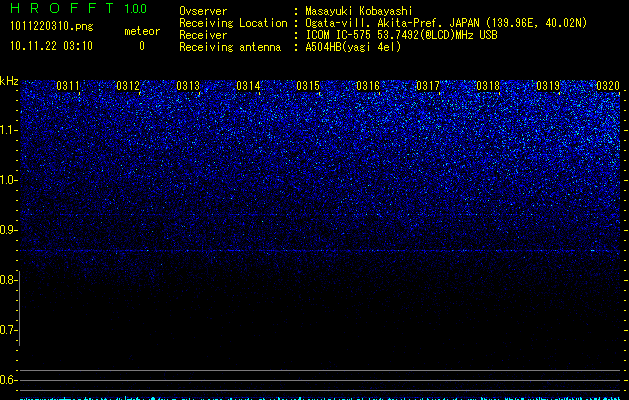Click the 1.0 kHz axis label
Image resolution: width=629 pixels, height=400 pixels.
point(9,180)
